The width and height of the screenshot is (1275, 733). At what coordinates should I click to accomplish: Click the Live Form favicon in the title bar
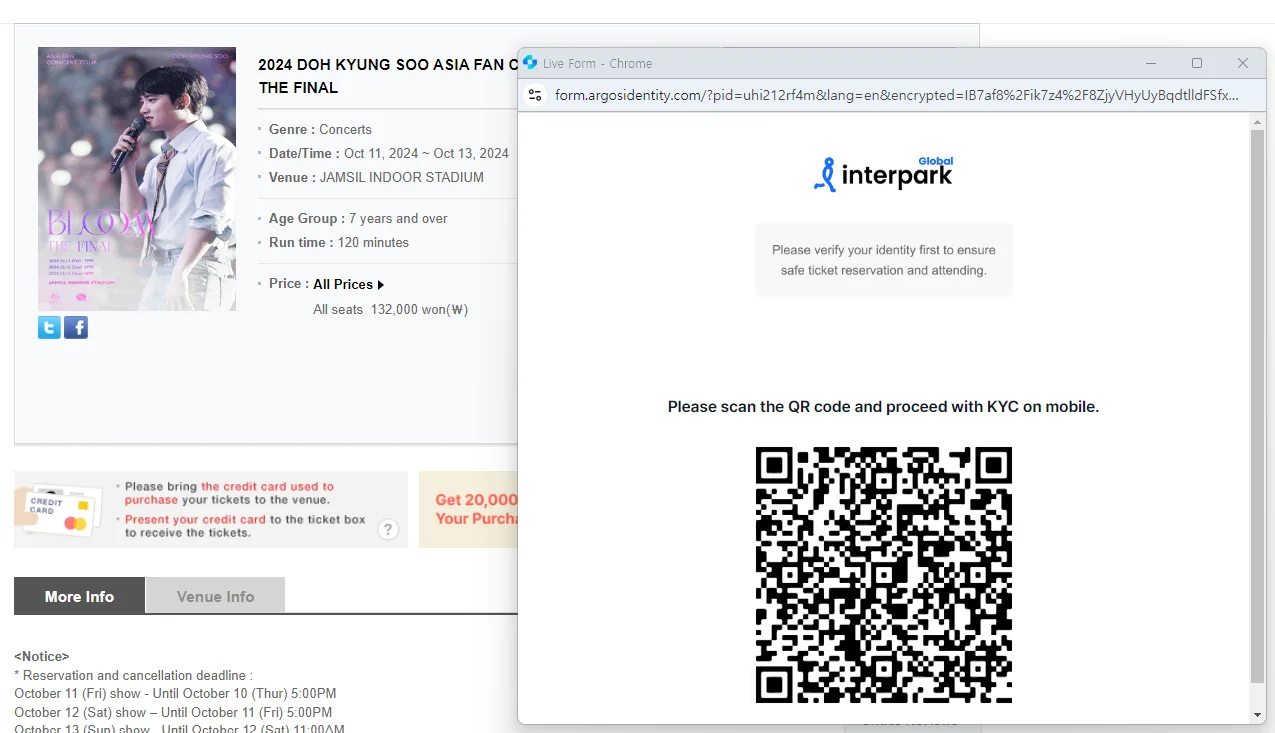pos(530,62)
